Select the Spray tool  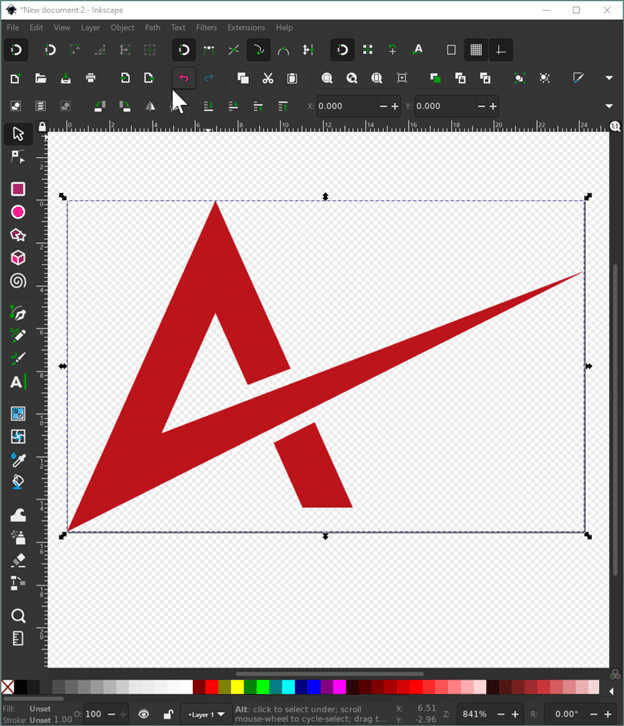click(x=18, y=538)
